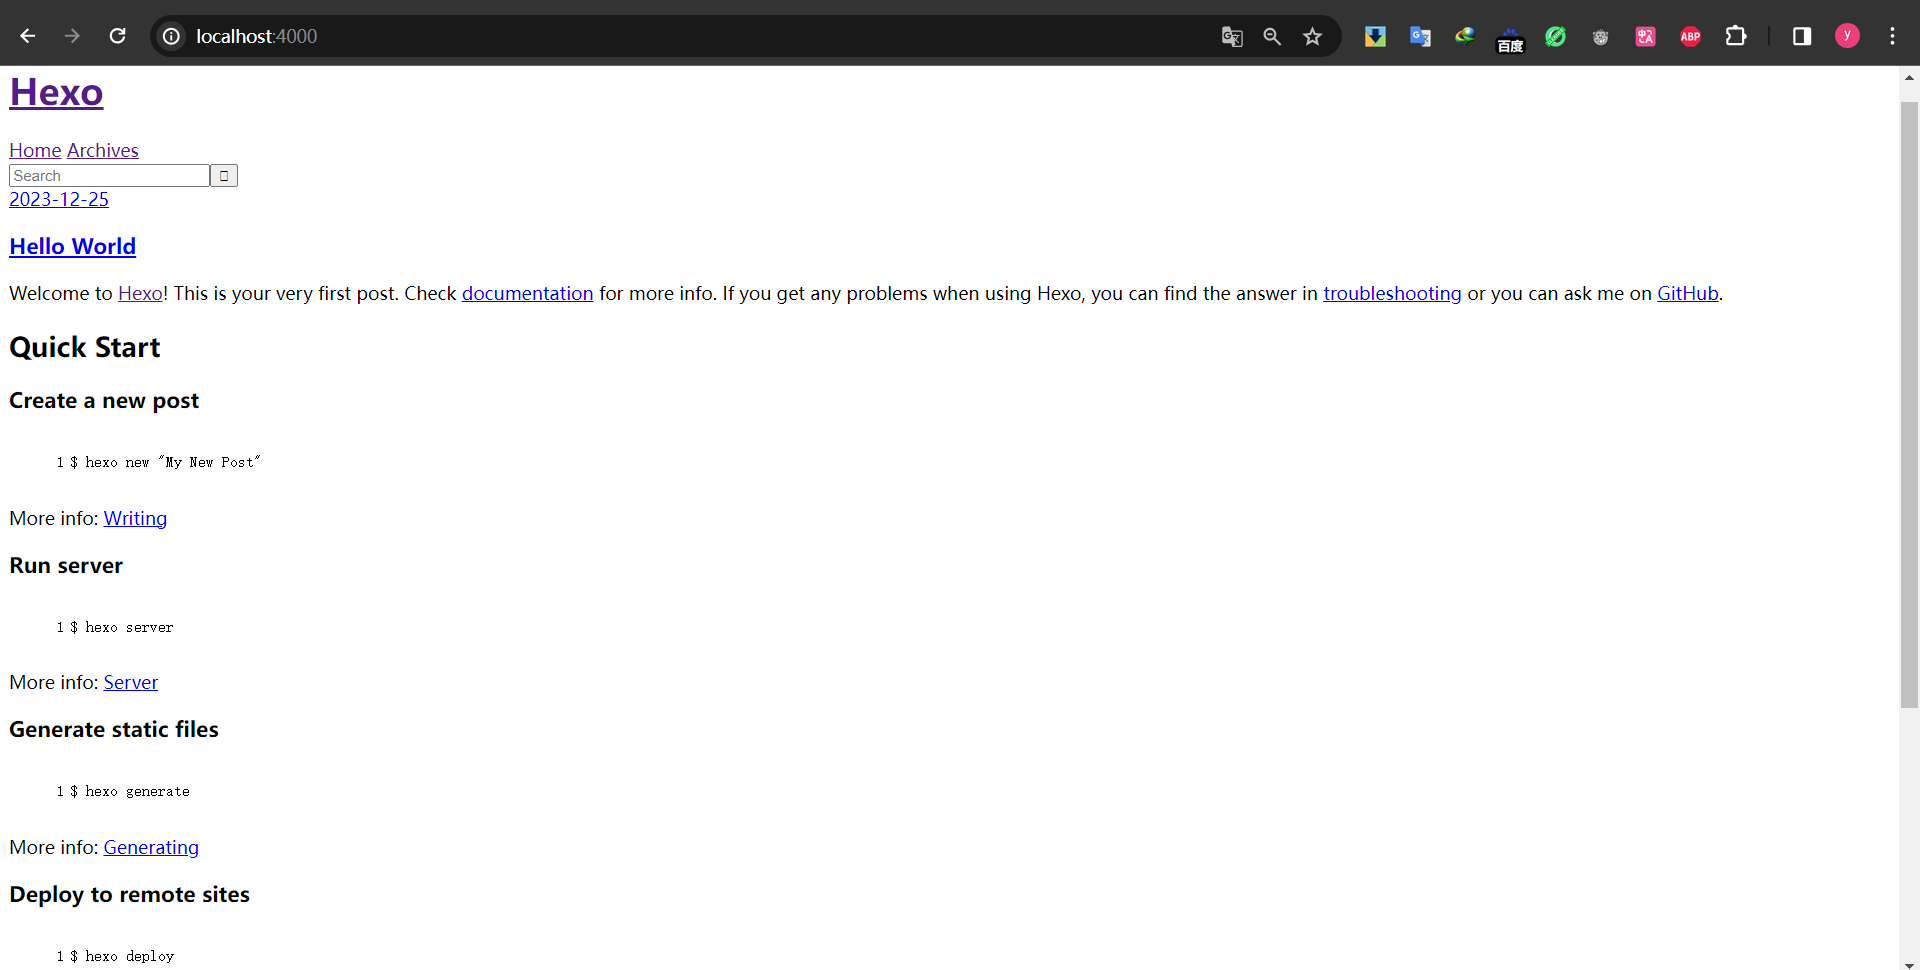Open the pink translate extension icon
1920x970 pixels.
[1645, 37]
